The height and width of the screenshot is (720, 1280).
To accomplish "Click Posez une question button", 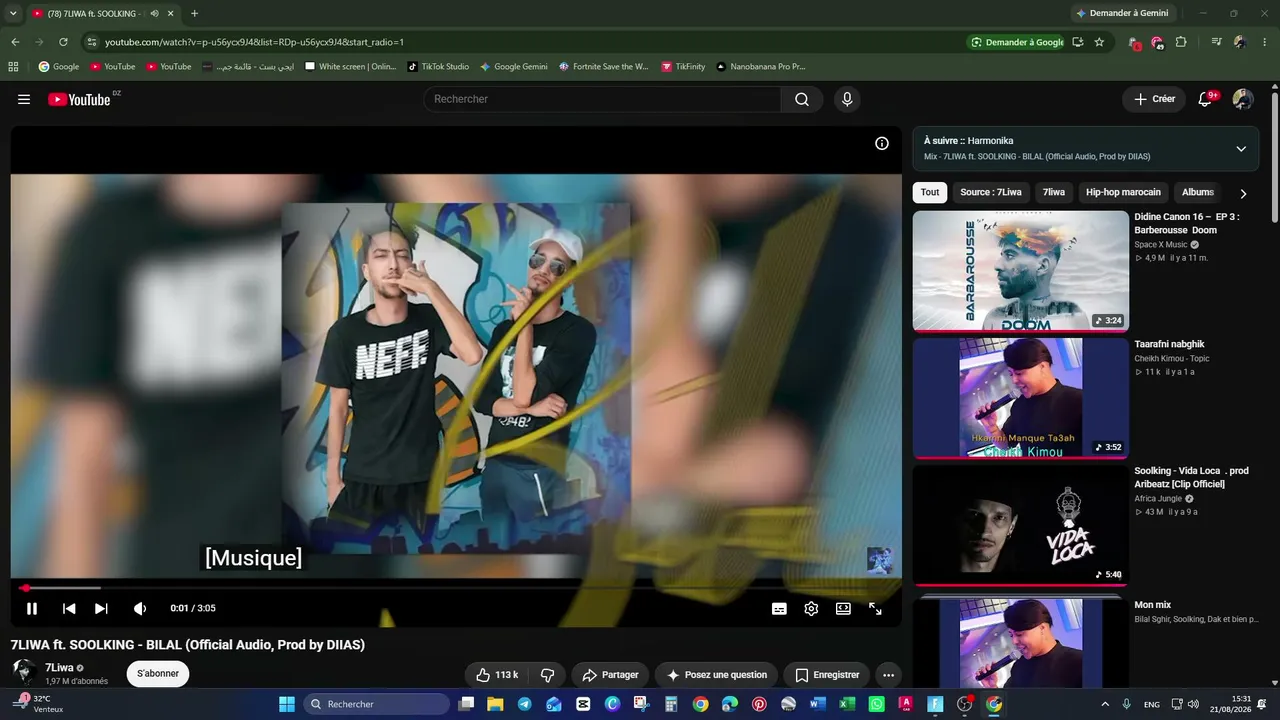I will tap(717, 675).
